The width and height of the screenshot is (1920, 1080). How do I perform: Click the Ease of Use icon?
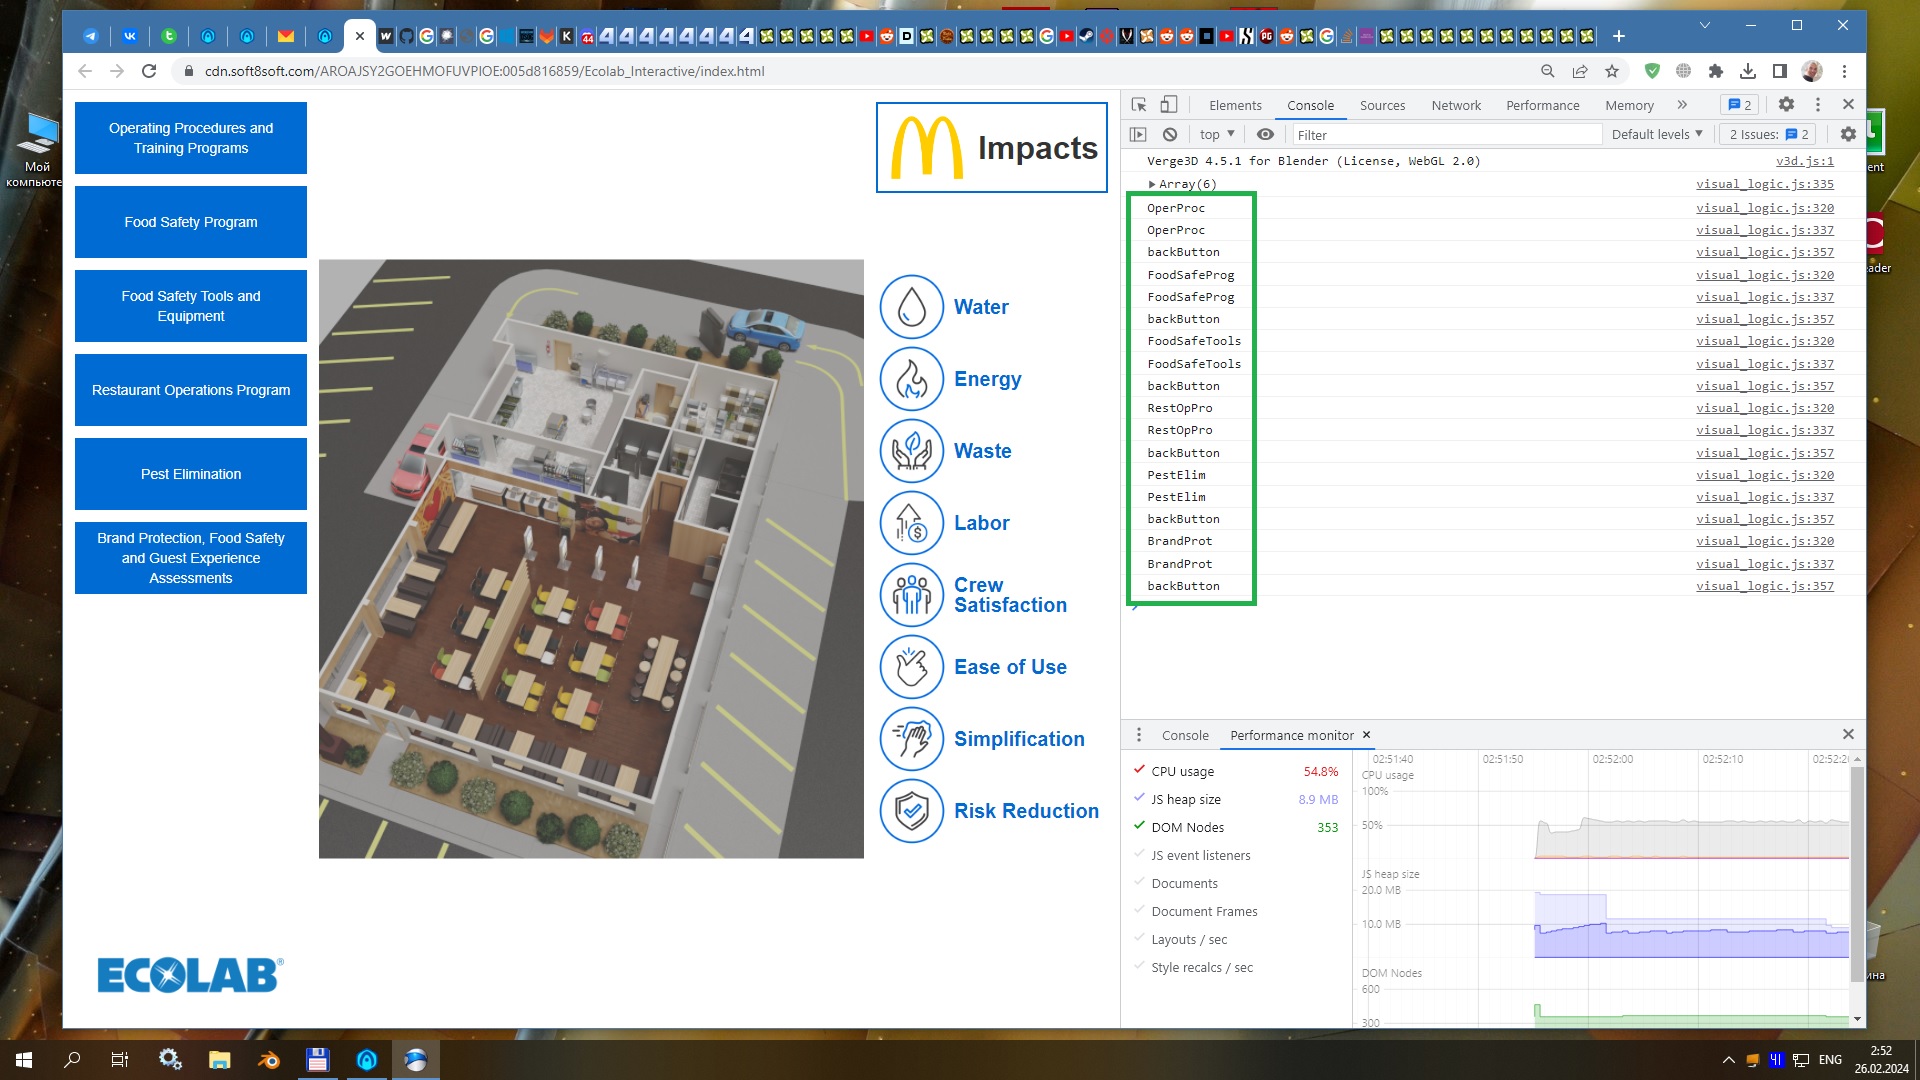(x=911, y=667)
